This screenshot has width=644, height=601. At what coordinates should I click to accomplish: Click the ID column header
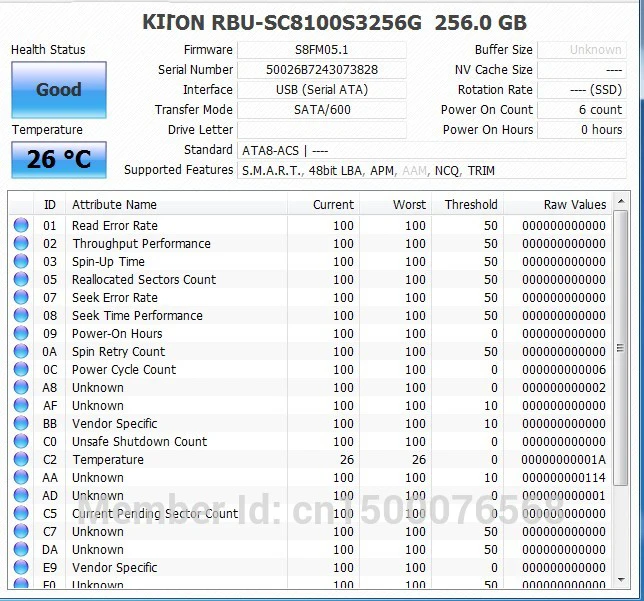click(x=50, y=205)
